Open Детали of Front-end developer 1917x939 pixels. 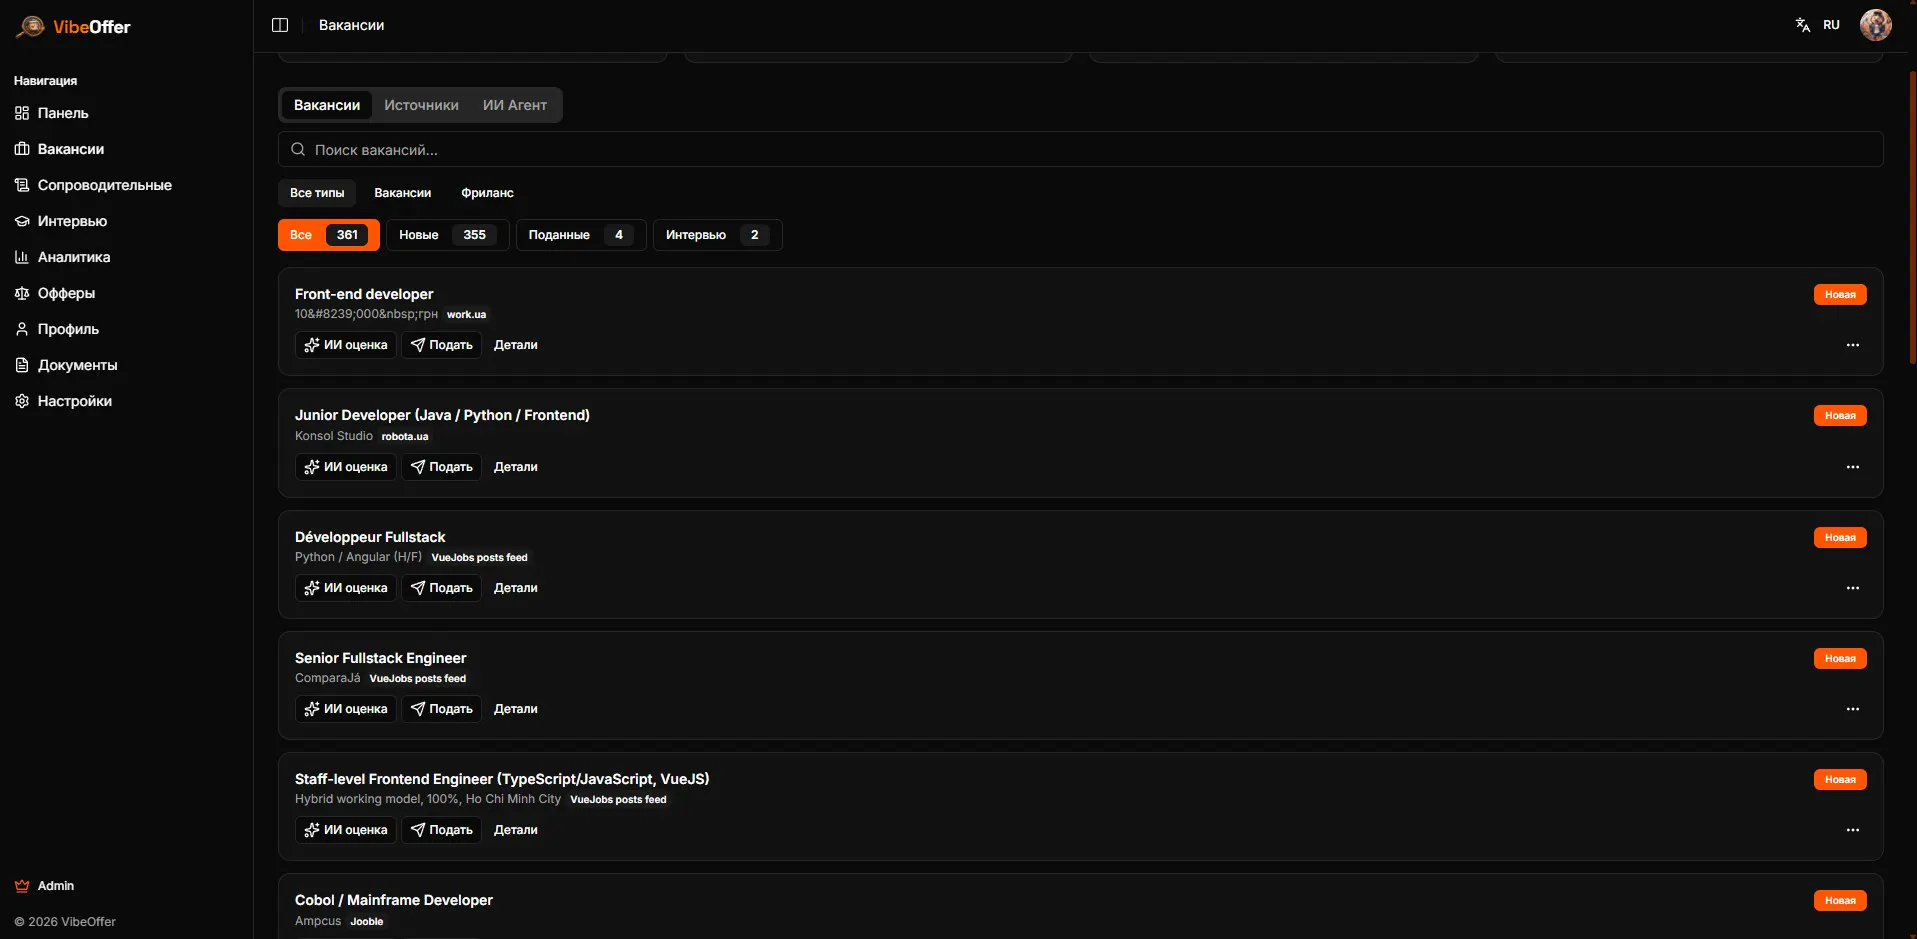click(516, 345)
